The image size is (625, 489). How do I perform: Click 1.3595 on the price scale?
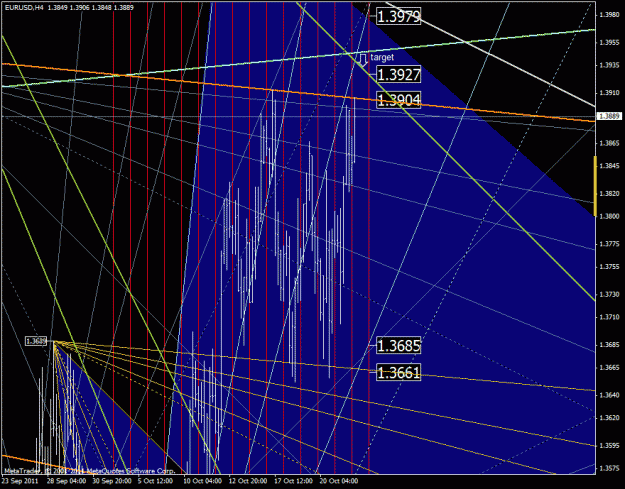[609, 446]
